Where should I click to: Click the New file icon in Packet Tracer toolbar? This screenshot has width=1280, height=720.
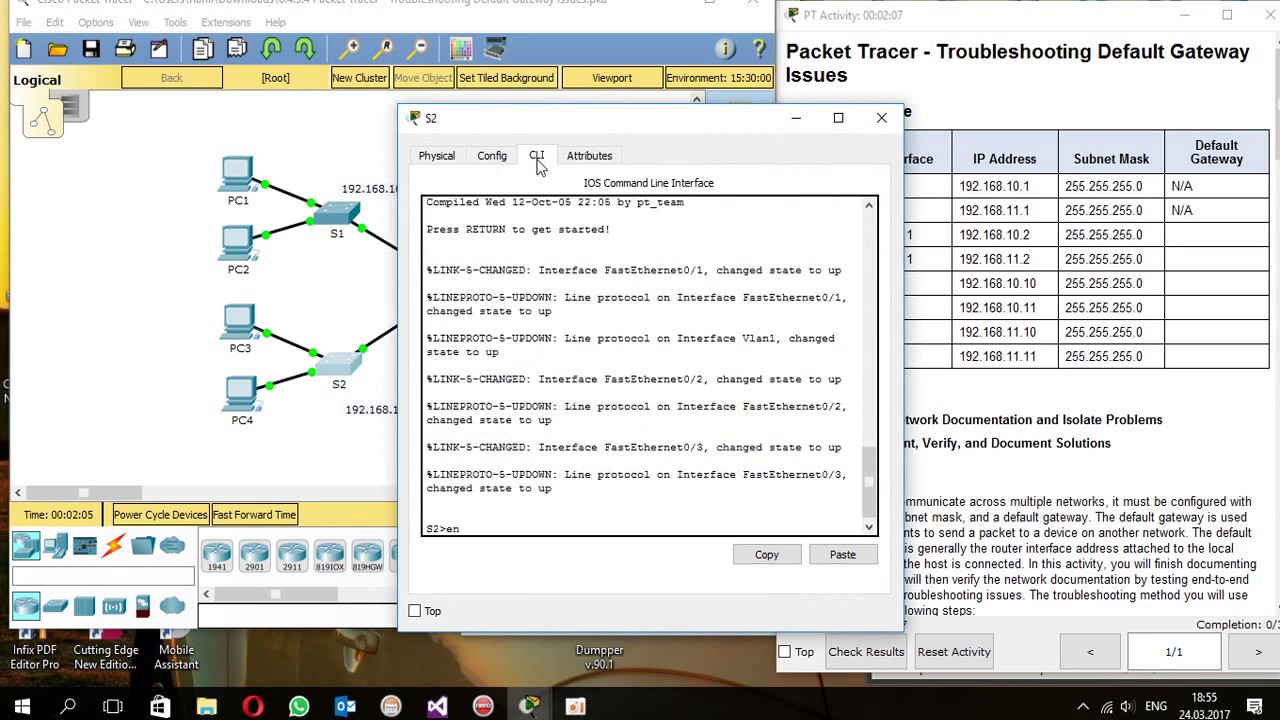[24, 49]
